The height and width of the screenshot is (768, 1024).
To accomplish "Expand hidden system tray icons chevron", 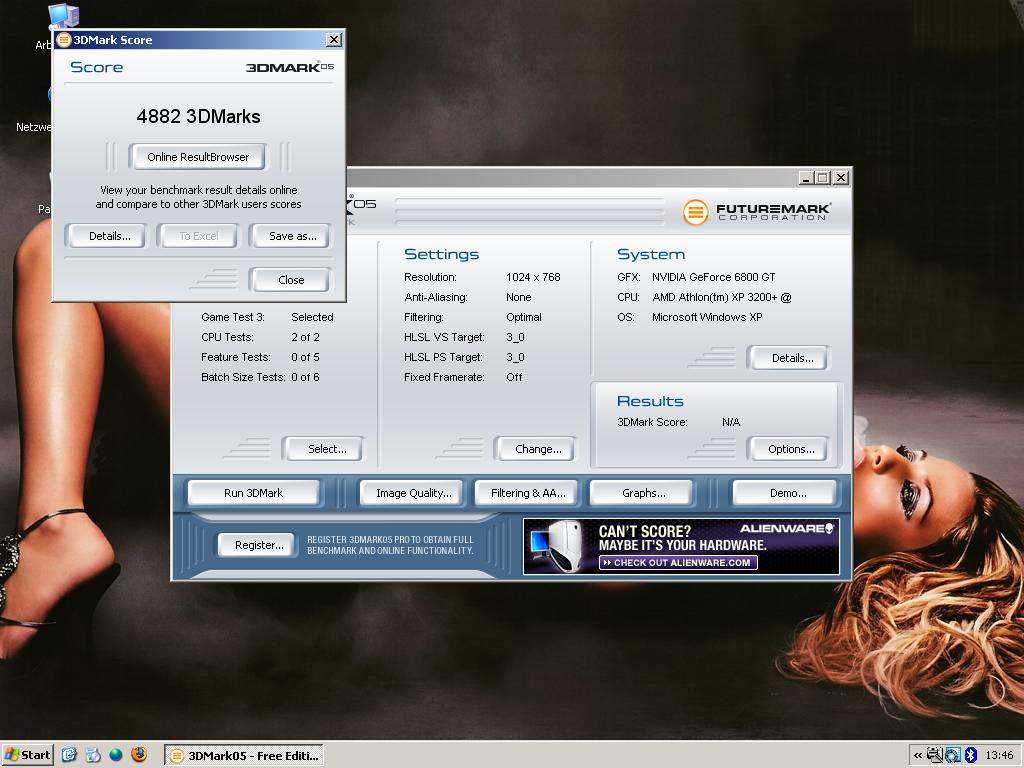I will [918, 756].
